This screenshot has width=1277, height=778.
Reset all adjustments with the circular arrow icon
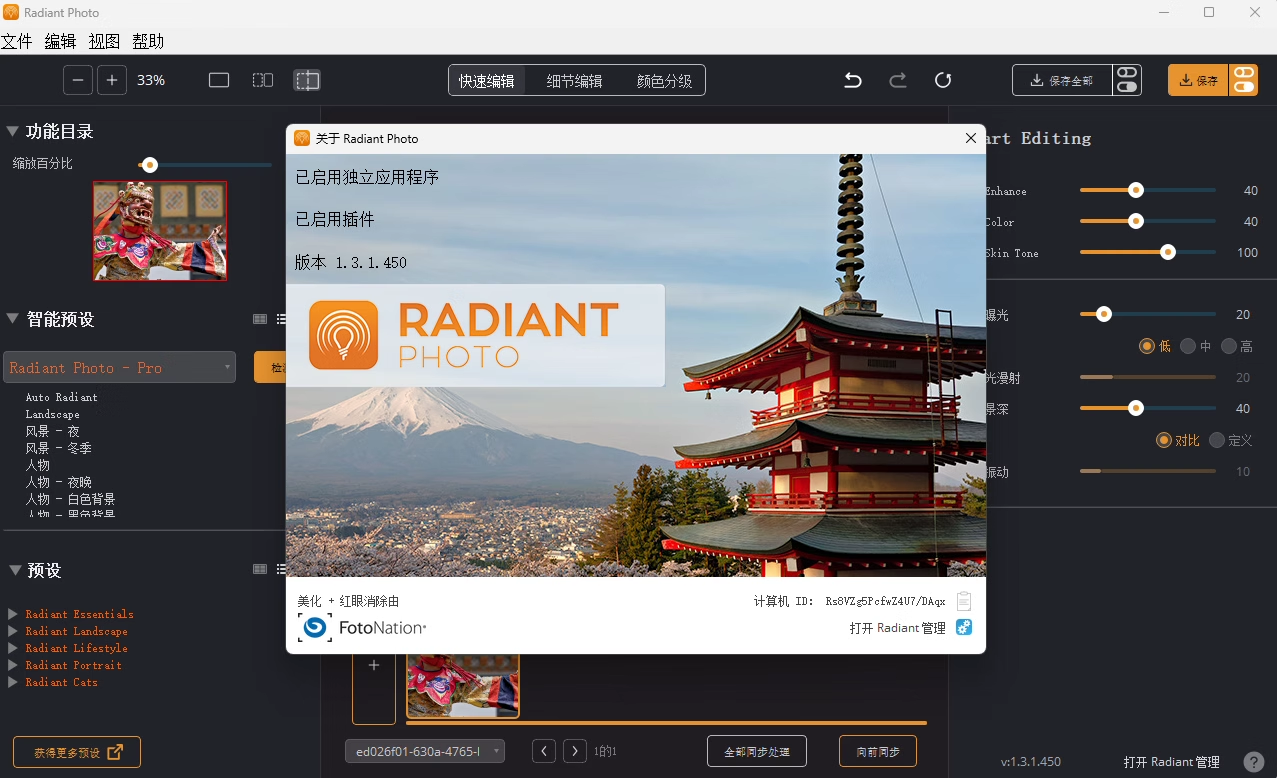[942, 80]
